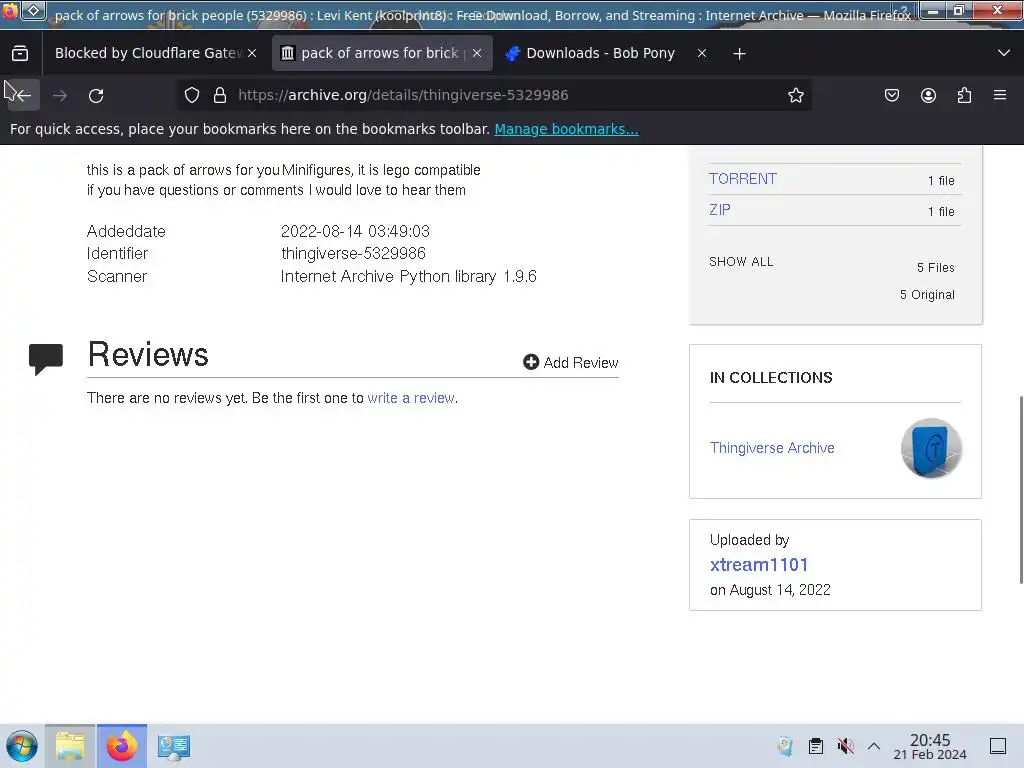Click Add Review button

click(x=571, y=362)
